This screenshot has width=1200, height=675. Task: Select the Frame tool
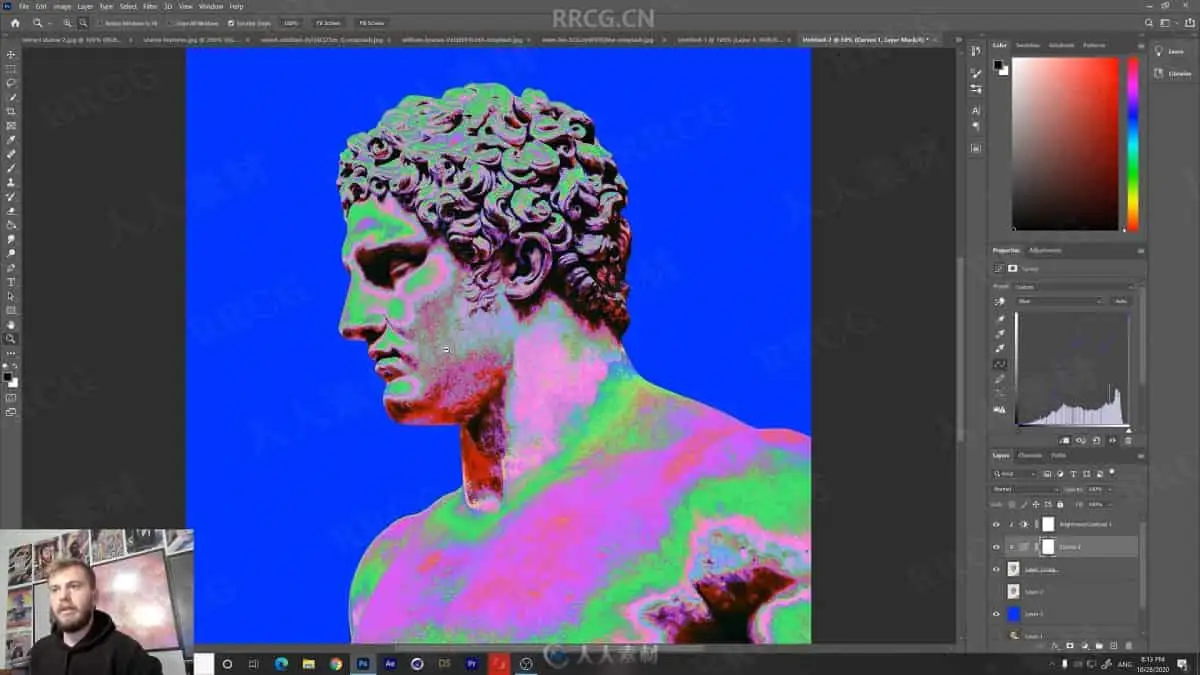(11, 125)
